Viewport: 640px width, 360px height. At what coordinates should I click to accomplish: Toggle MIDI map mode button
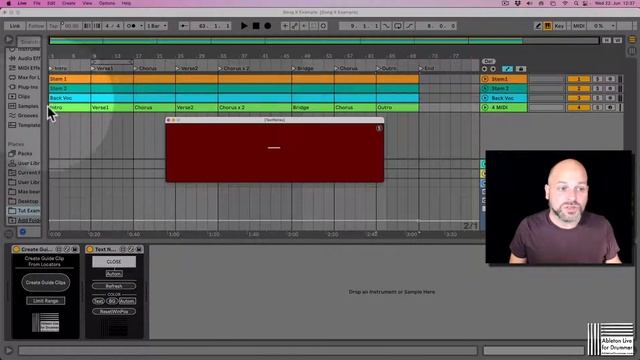tap(579, 26)
